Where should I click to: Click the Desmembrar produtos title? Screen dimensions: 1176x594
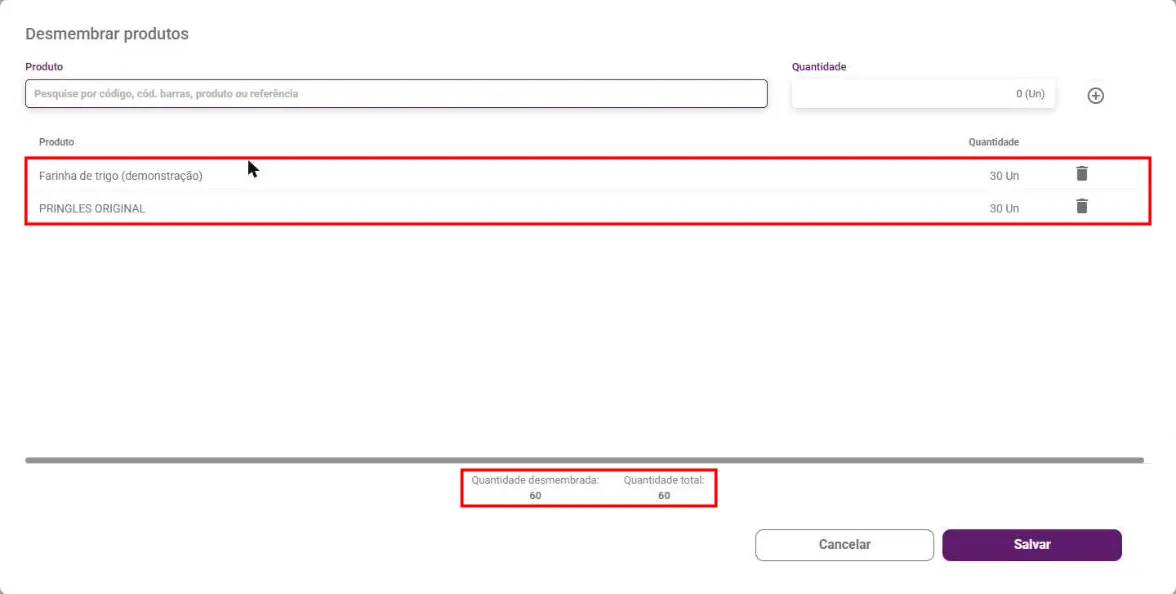click(x=106, y=34)
